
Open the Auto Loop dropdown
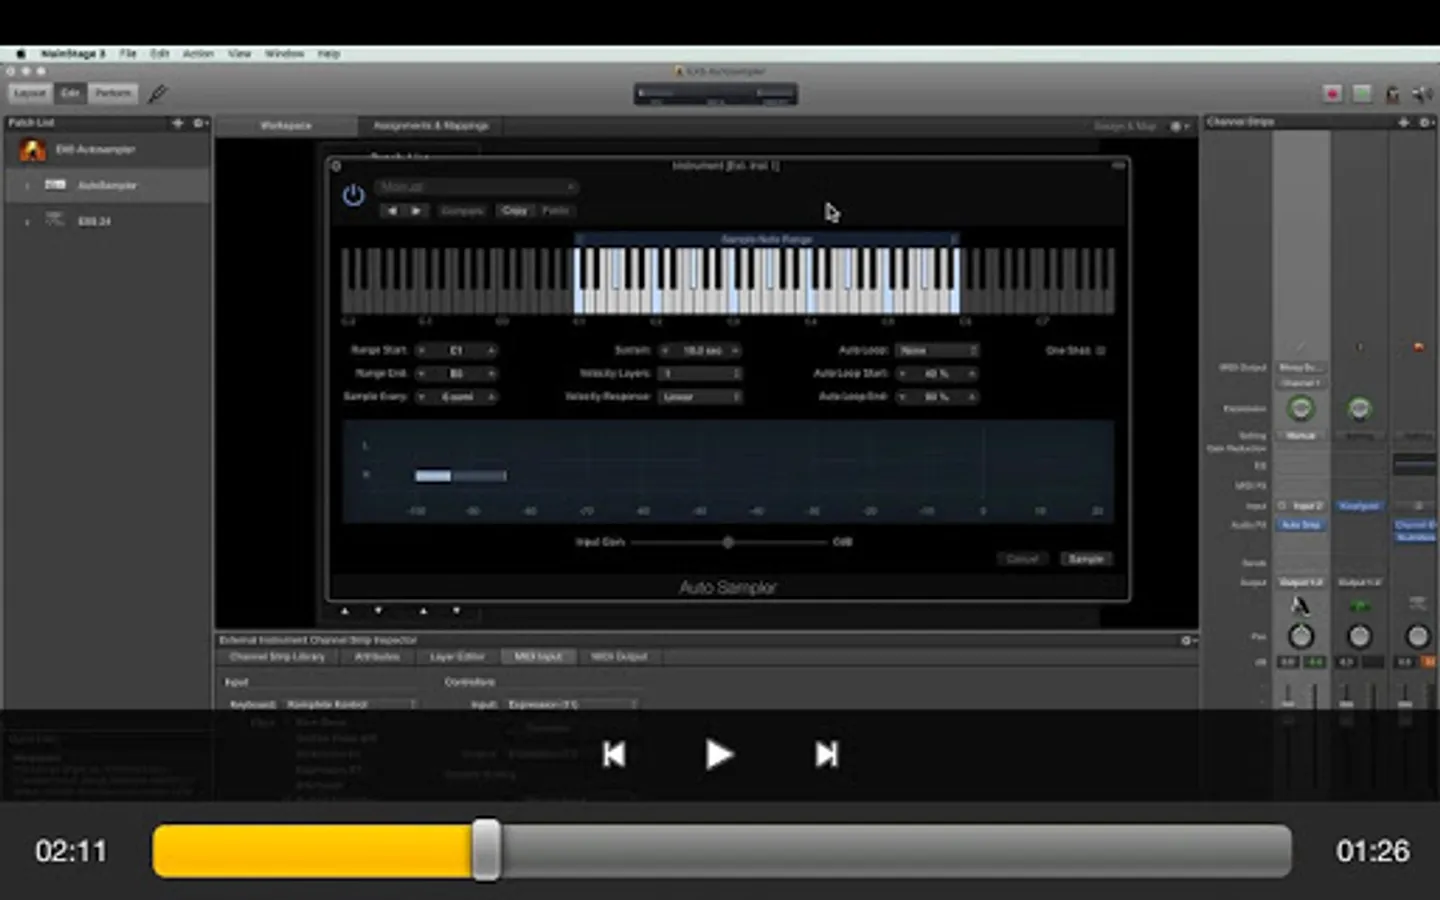[937, 350]
